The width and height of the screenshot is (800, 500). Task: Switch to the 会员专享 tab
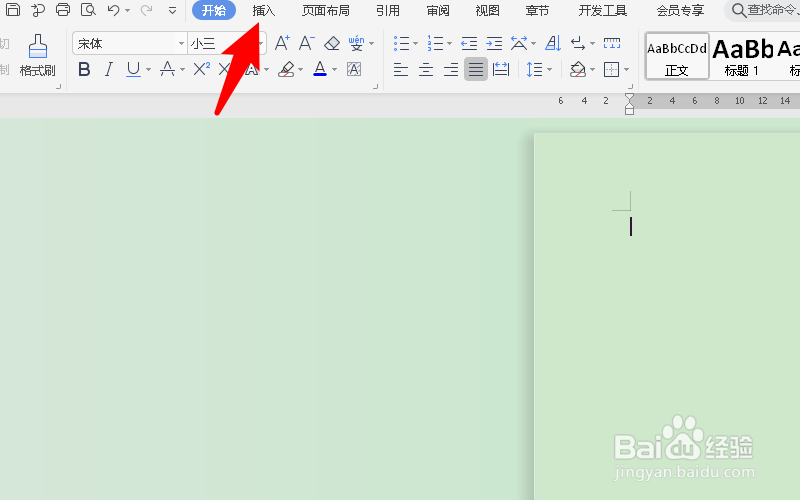pos(680,10)
